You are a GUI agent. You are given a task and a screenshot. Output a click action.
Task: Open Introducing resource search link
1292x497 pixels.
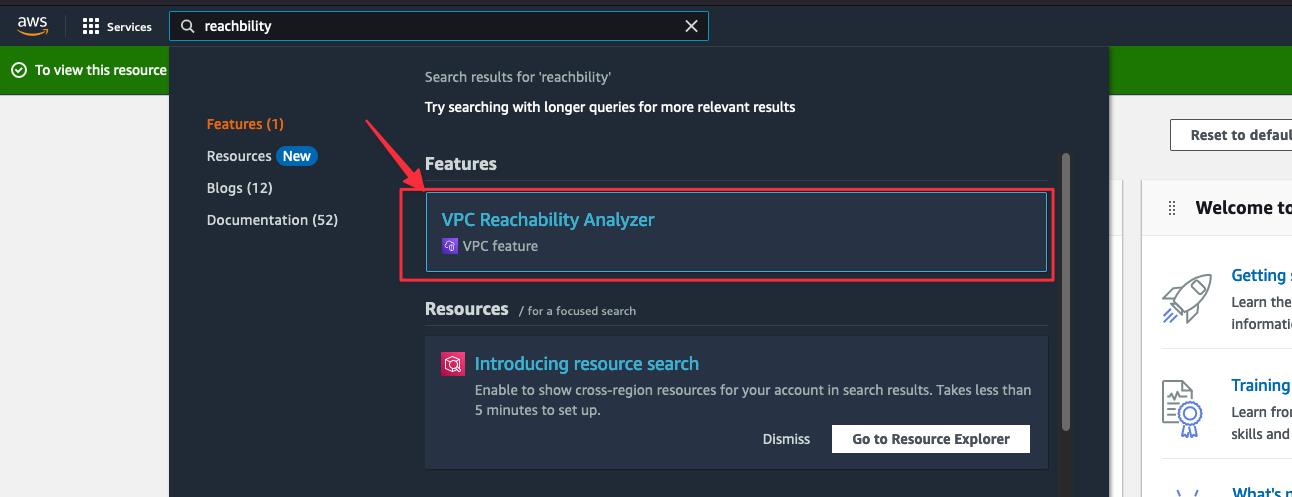click(586, 364)
